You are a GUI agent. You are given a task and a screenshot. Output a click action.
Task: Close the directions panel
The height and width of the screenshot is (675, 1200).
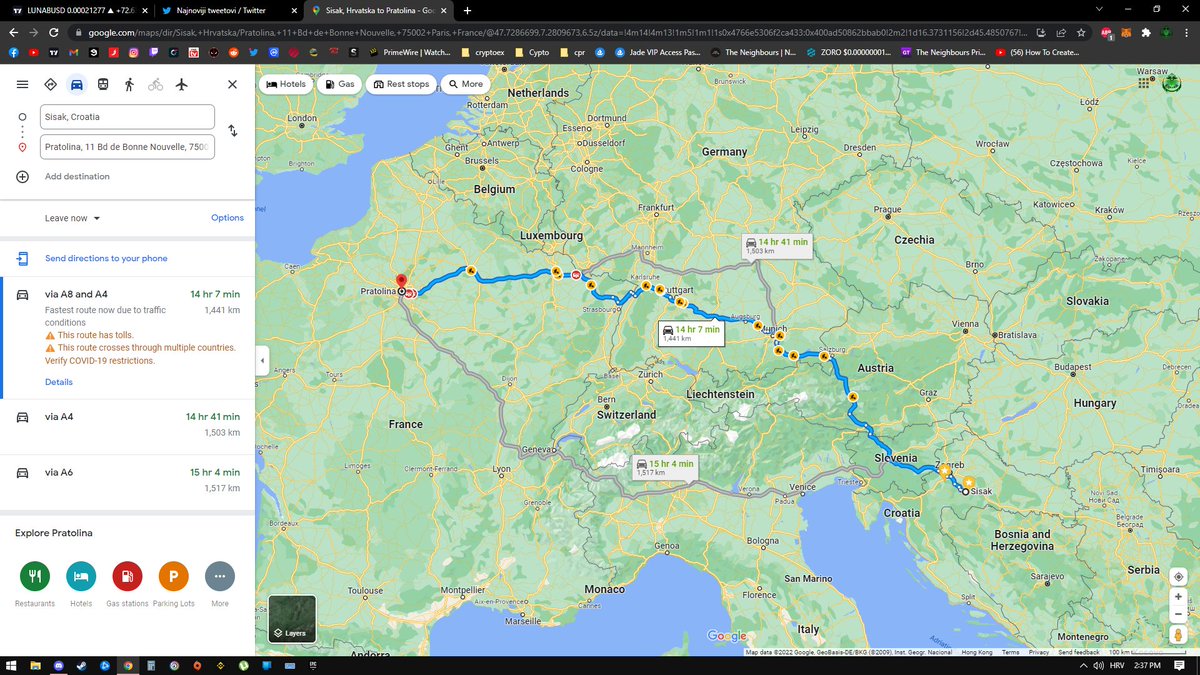click(x=232, y=84)
